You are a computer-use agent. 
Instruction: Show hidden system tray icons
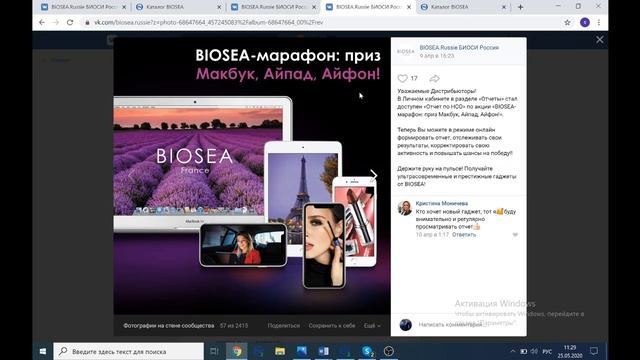click(513, 351)
